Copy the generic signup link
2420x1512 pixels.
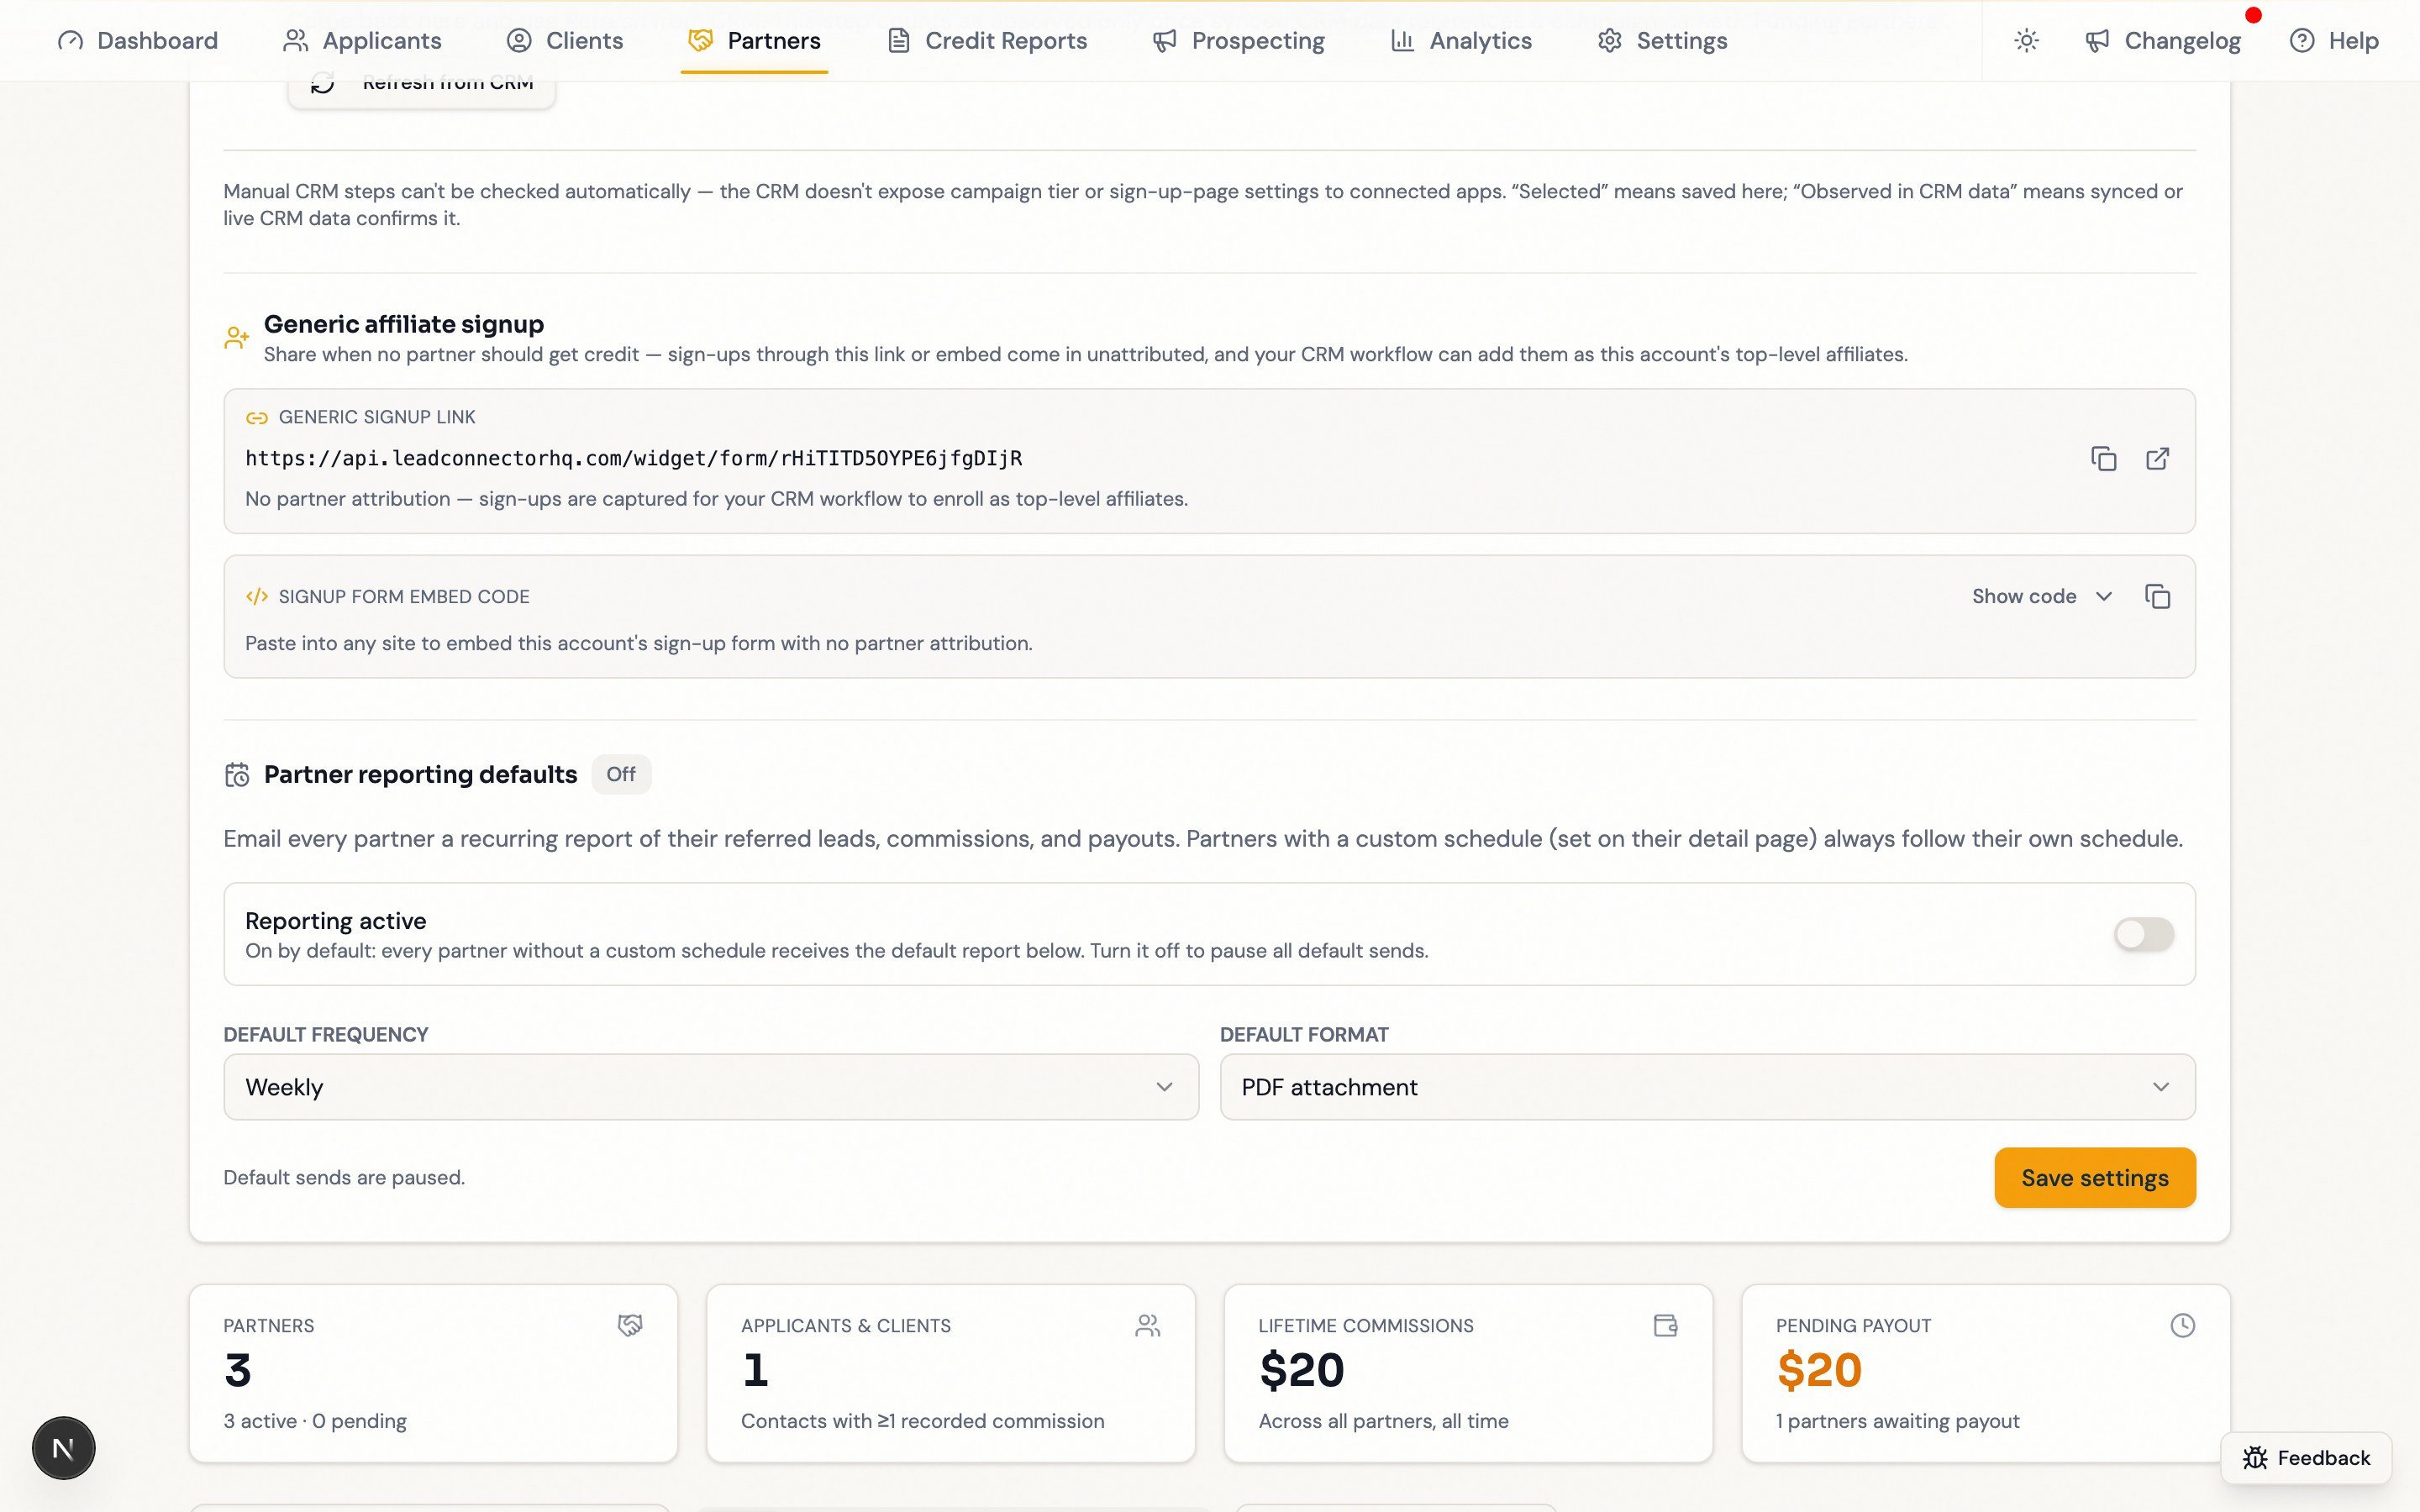click(x=2104, y=459)
